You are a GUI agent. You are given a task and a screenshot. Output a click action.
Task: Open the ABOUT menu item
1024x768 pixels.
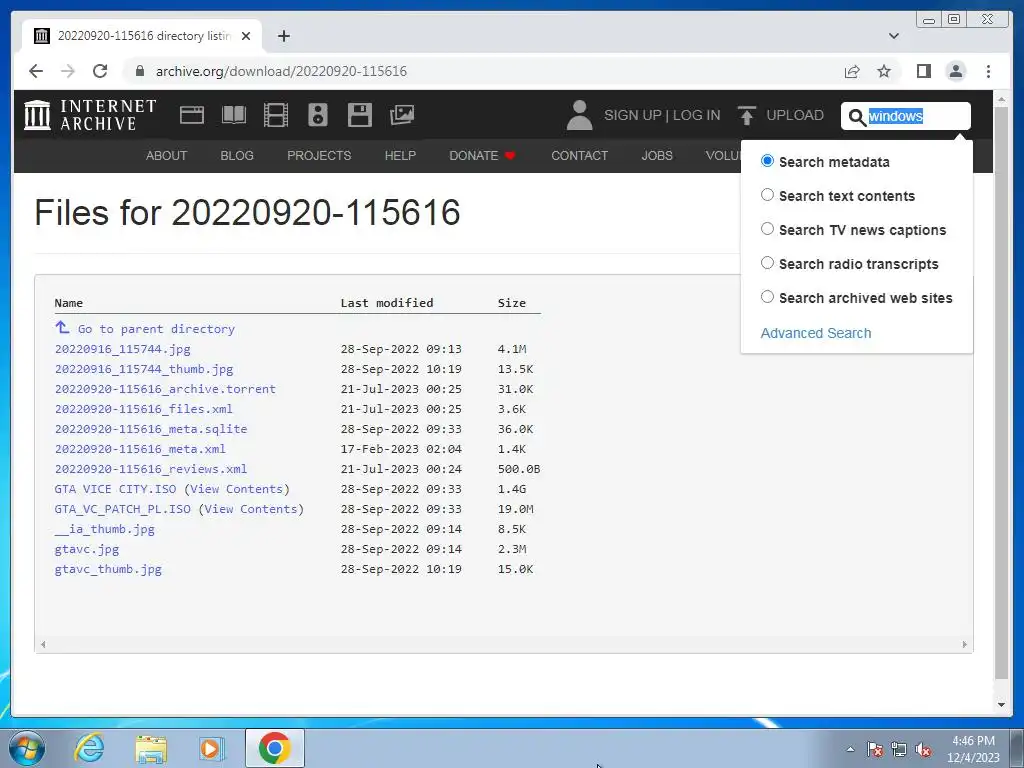pos(167,155)
